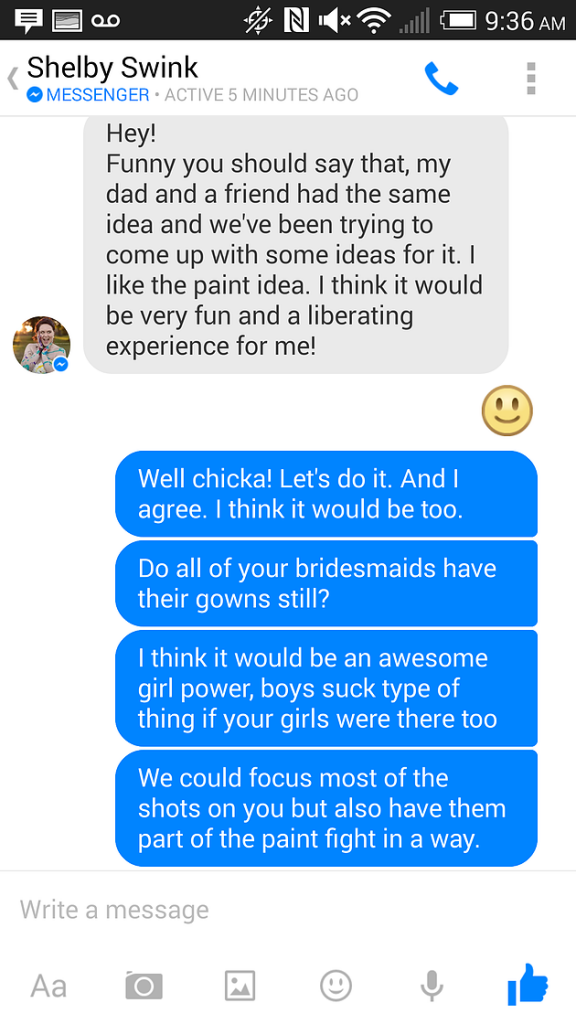Tap the paint fight message bubble
576x1024 pixels.
pyautogui.click(x=327, y=808)
